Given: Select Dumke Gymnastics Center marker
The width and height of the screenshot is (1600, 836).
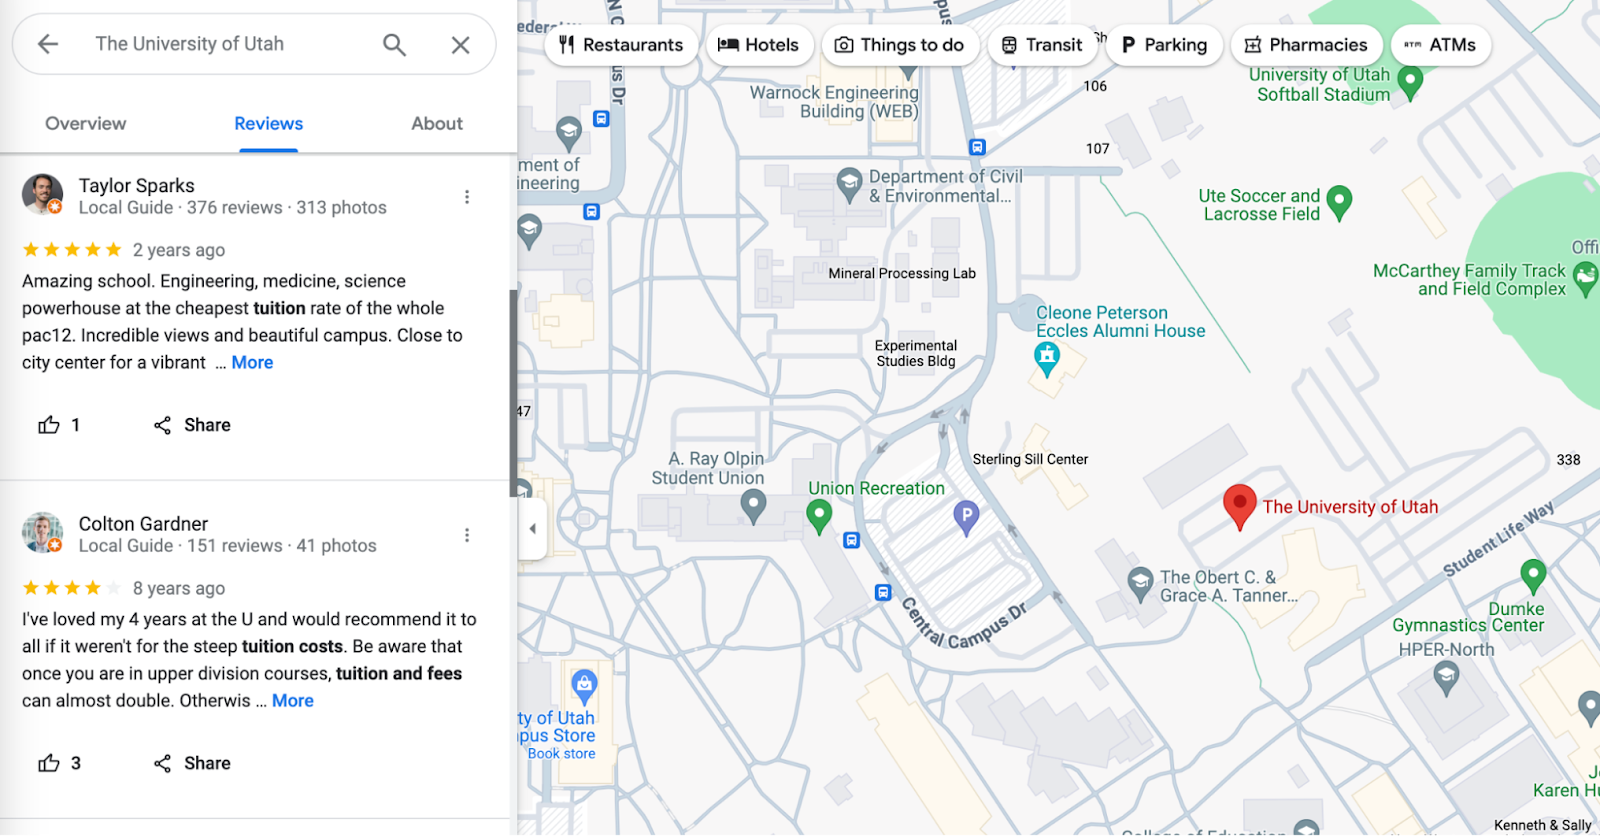Looking at the screenshot, I should (x=1533, y=577).
